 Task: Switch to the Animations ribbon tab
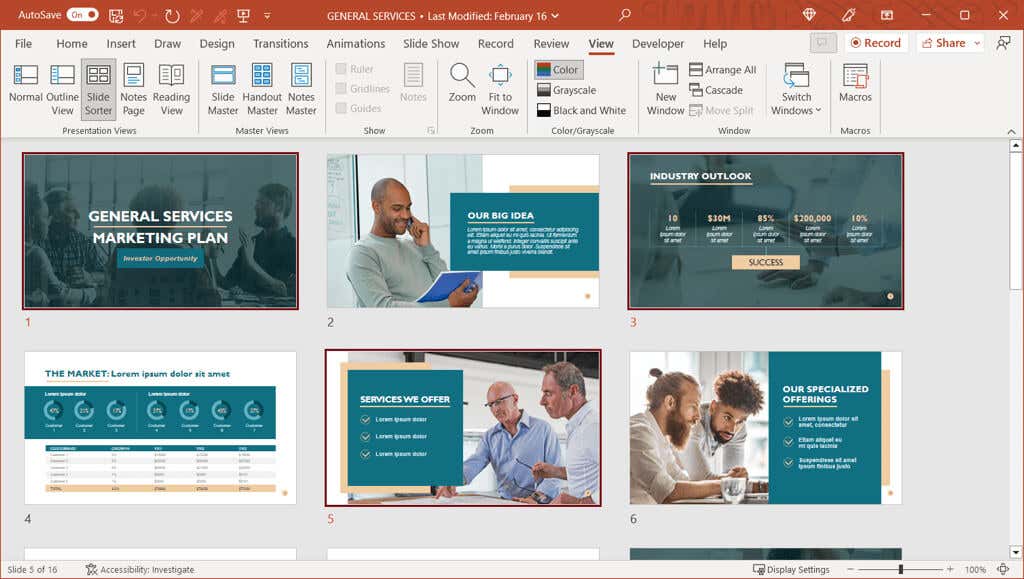355,43
